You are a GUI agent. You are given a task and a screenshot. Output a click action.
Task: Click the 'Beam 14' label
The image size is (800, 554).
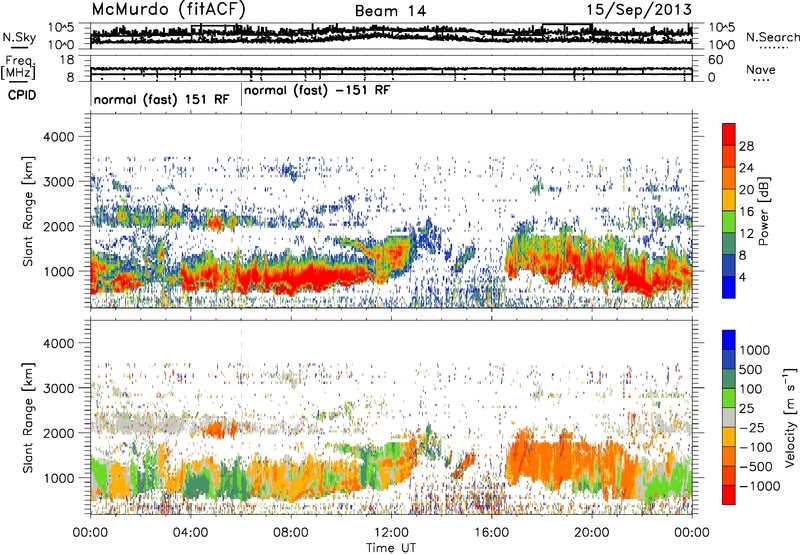click(390, 11)
